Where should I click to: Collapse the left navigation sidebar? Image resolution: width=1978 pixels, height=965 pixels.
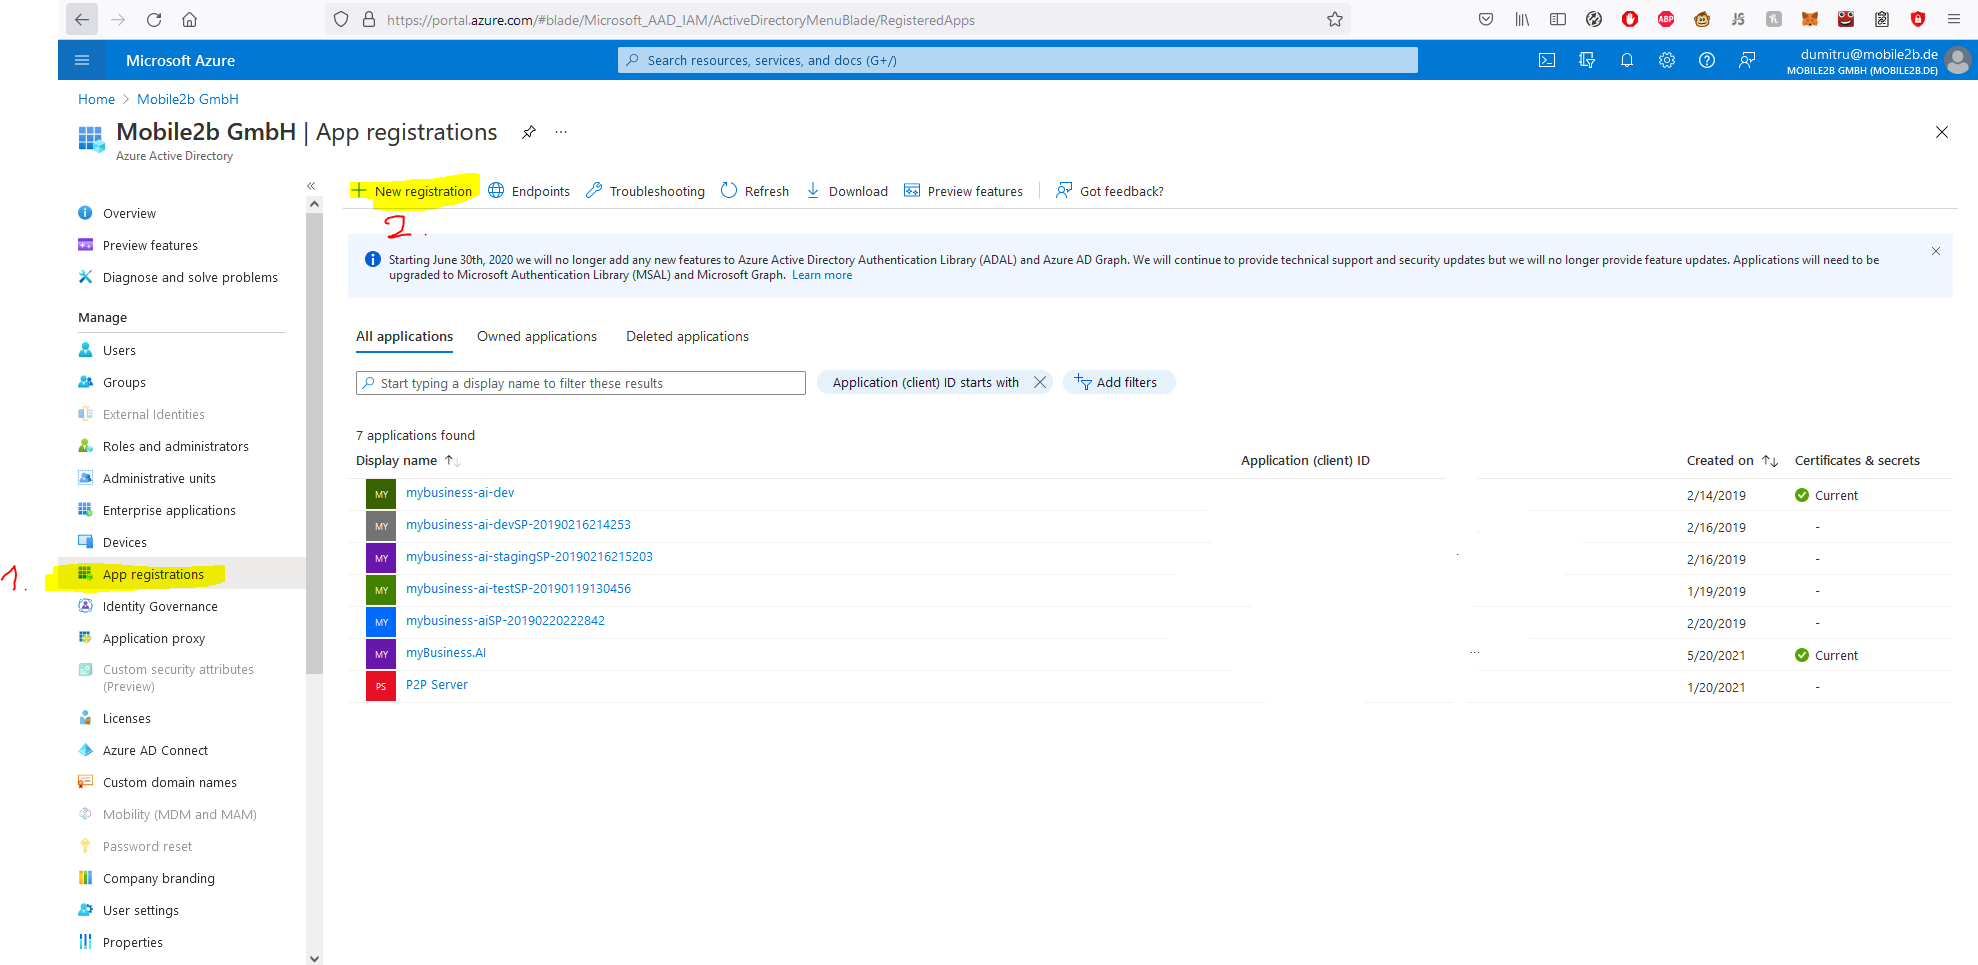(310, 185)
